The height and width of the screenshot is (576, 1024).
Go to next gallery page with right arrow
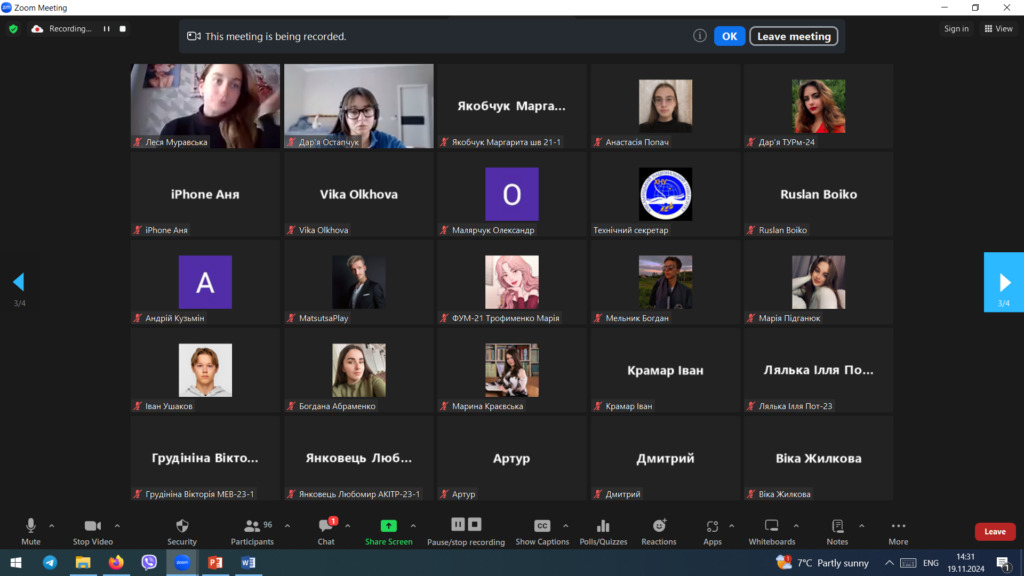pyautogui.click(x=1003, y=282)
